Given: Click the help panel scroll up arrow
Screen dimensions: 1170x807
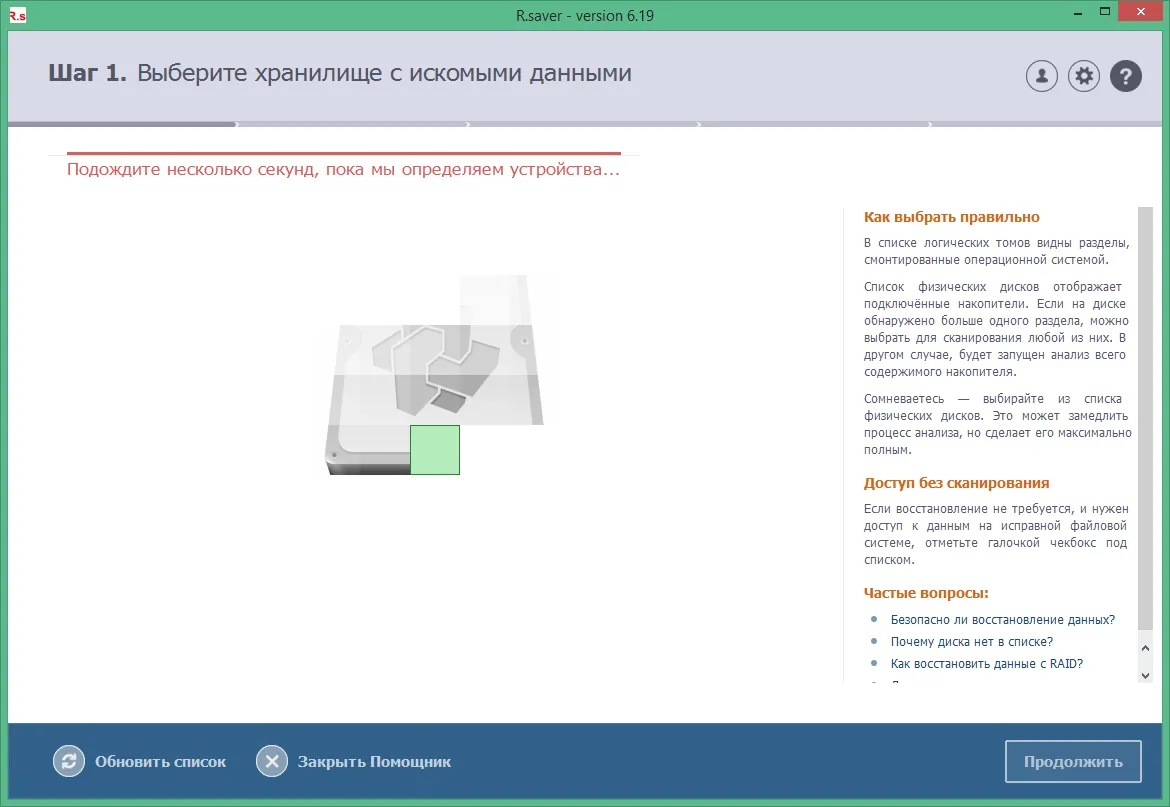Looking at the screenshot, I should click(x=1145, y=648).
